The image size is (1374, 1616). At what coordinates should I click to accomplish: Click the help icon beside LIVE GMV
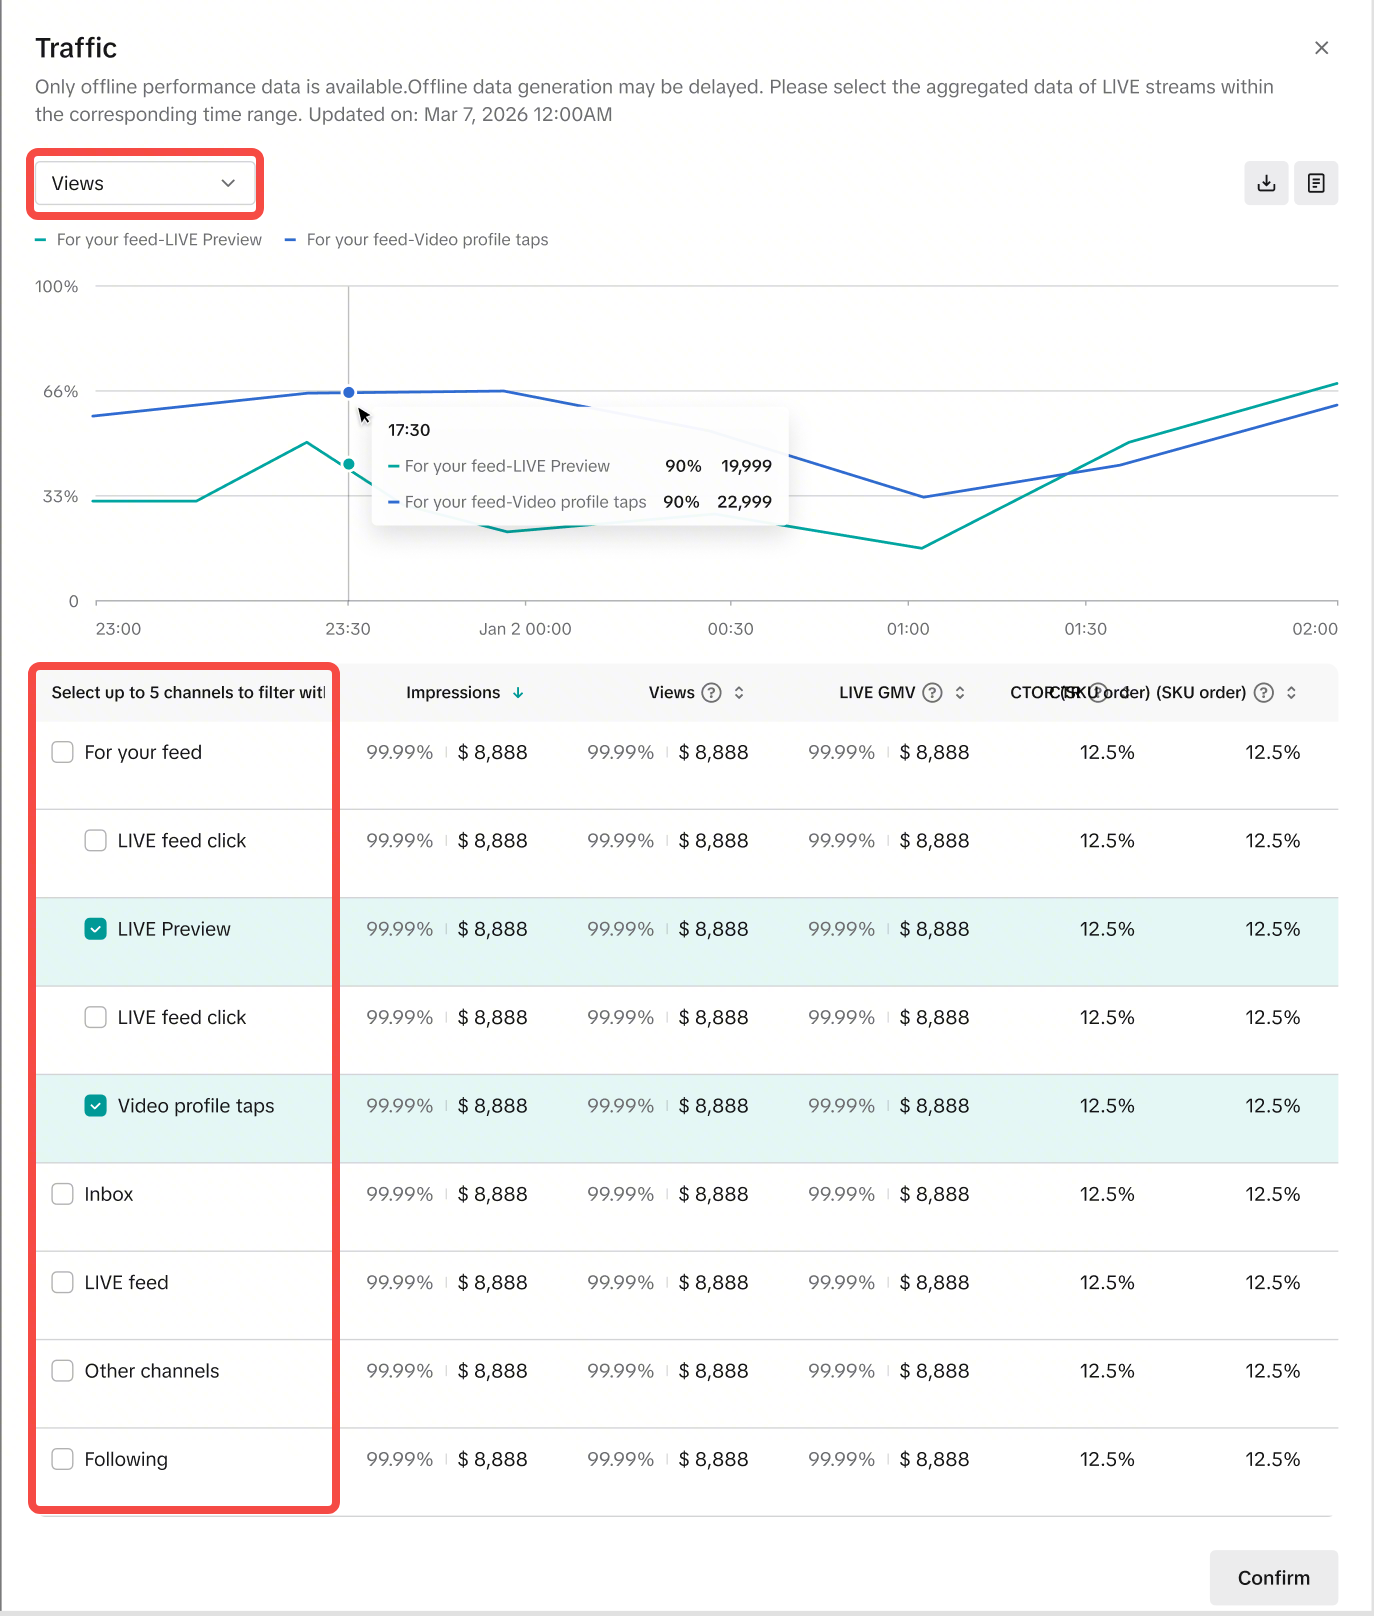coord(932,693)
